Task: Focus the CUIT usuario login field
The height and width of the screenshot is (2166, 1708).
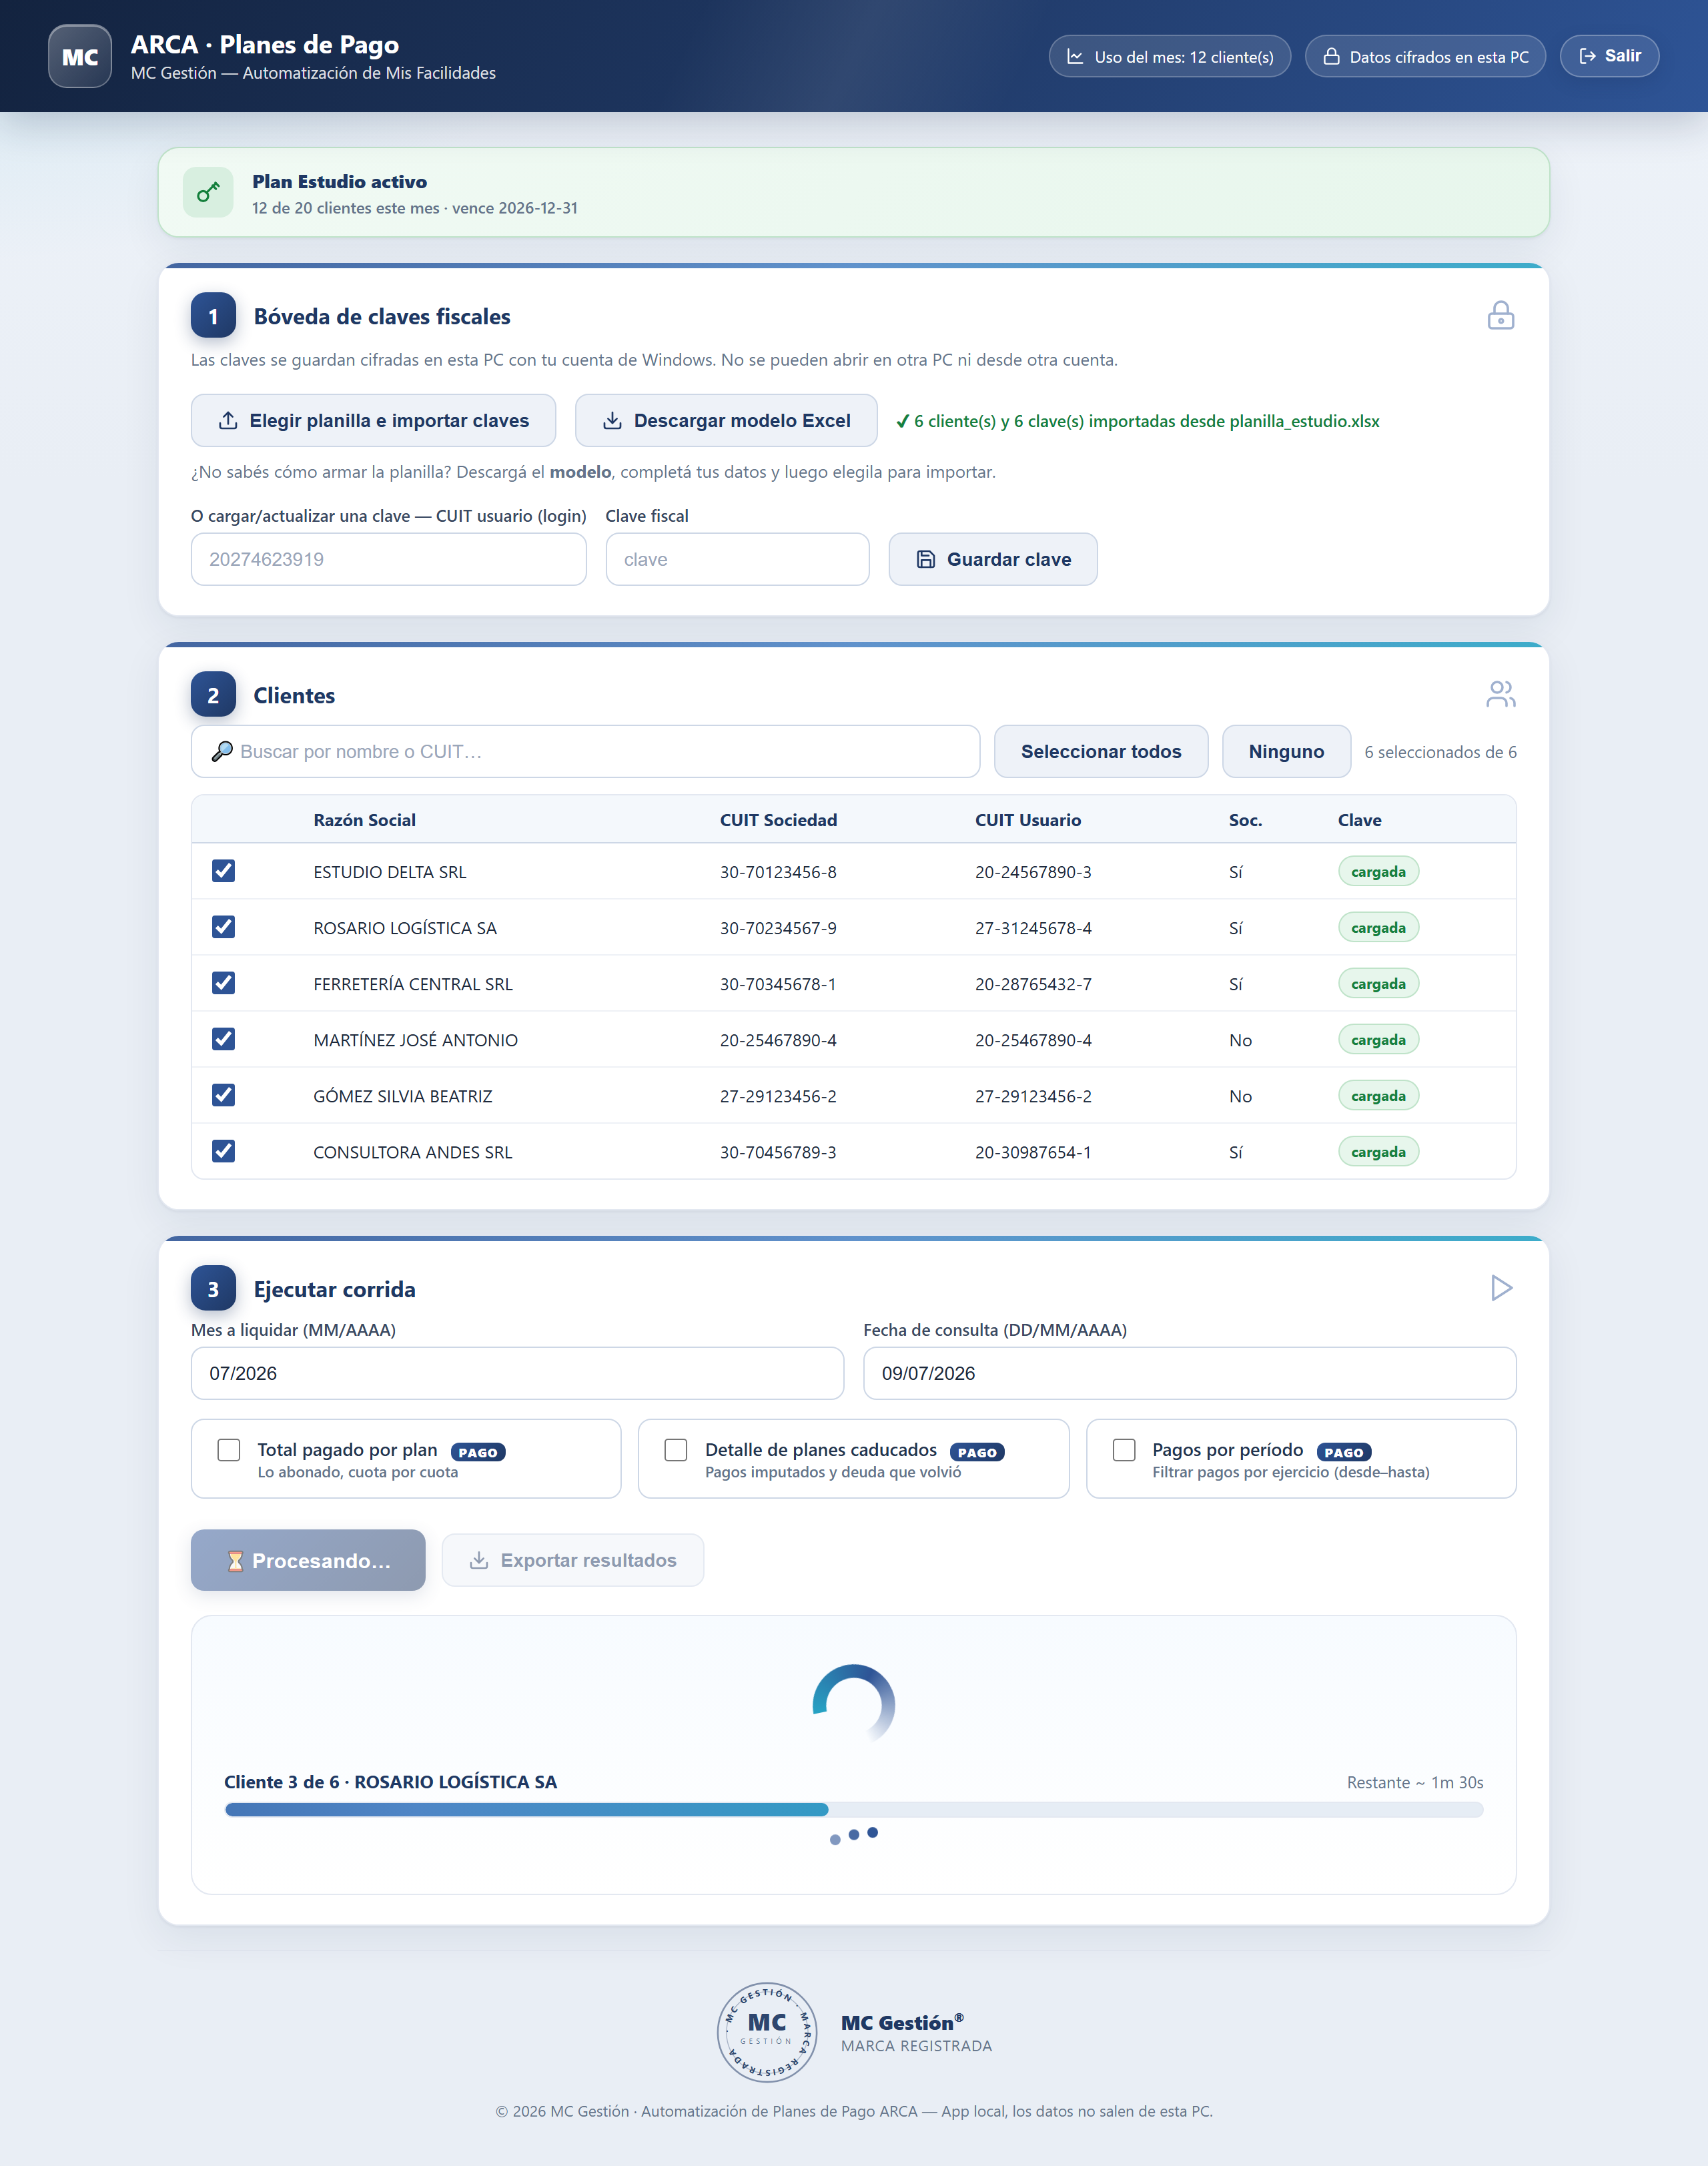Action: (388, 560)
